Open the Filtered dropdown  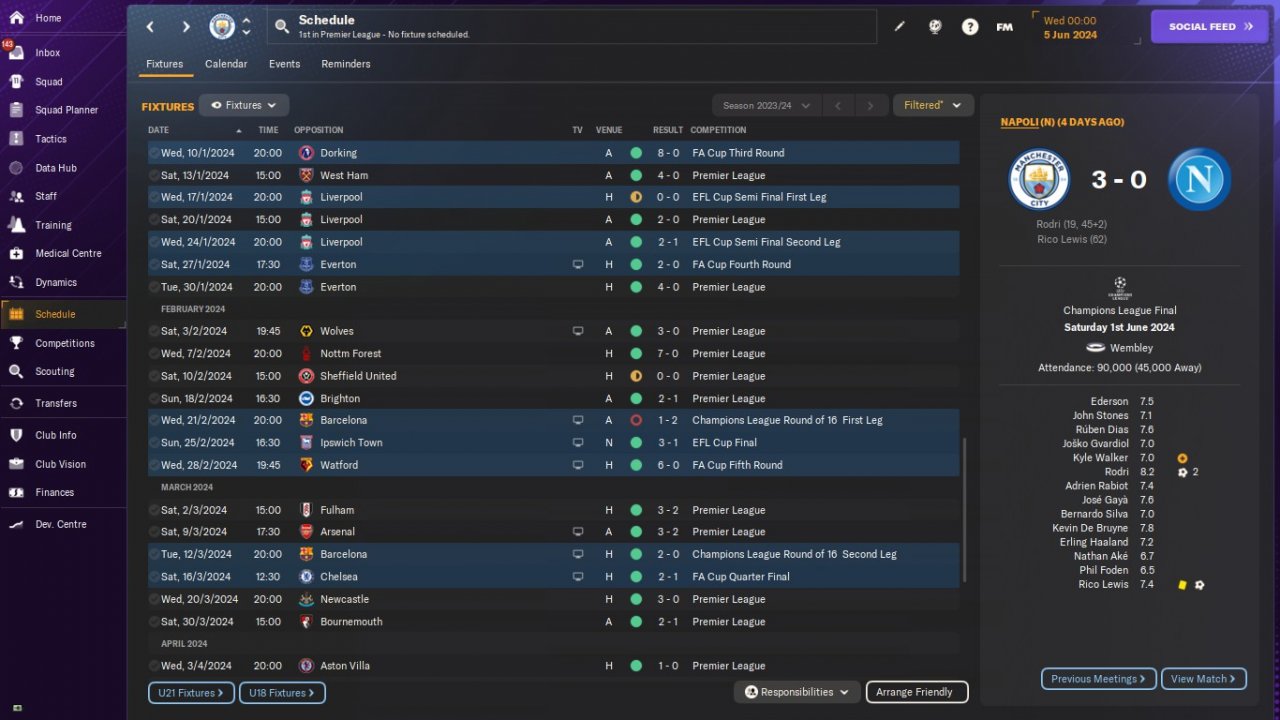(933, 105)
